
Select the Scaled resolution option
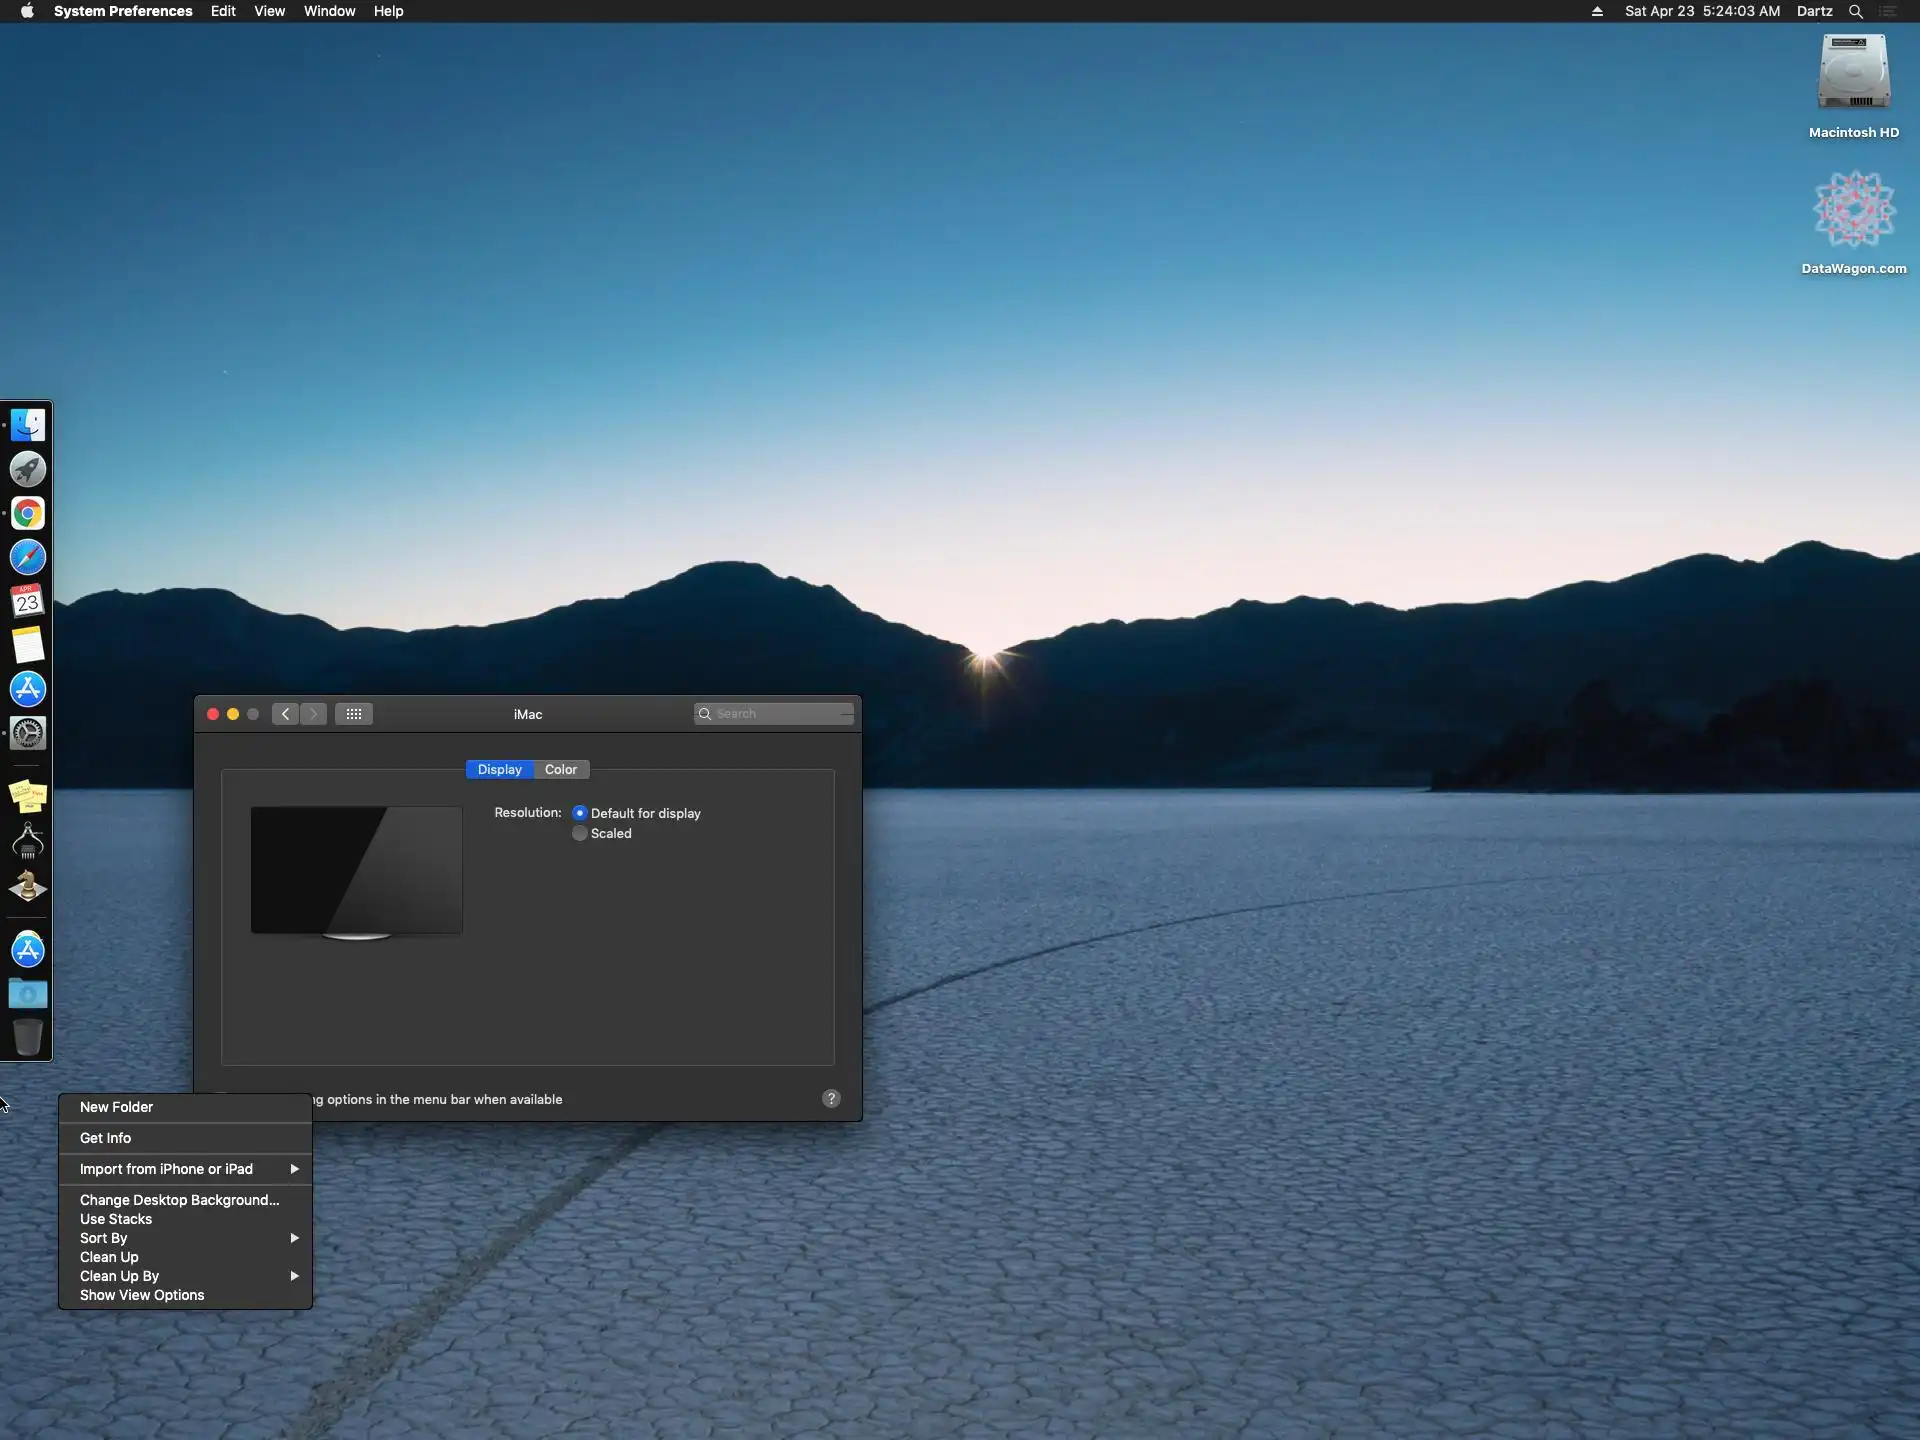click(580, 833)
